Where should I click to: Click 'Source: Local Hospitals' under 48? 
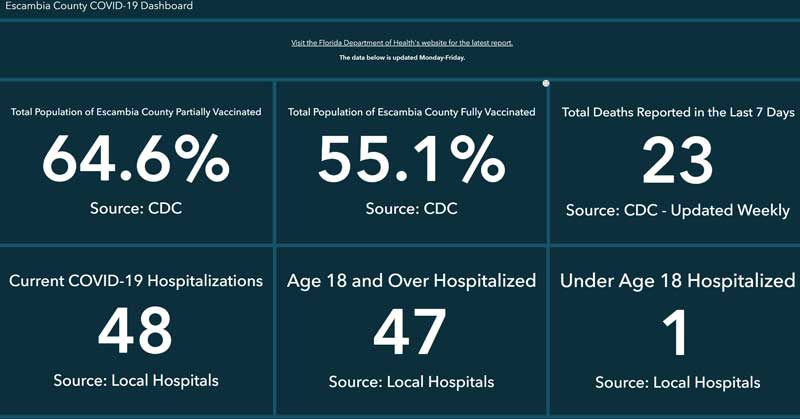click(x=136, y=380)
